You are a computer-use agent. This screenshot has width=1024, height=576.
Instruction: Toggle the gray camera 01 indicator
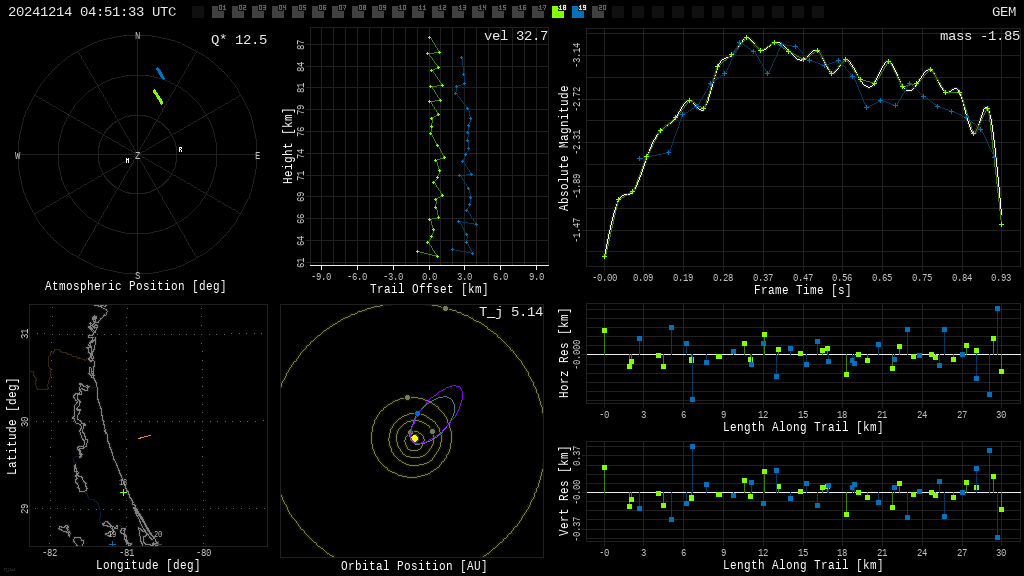click(218, 12)
